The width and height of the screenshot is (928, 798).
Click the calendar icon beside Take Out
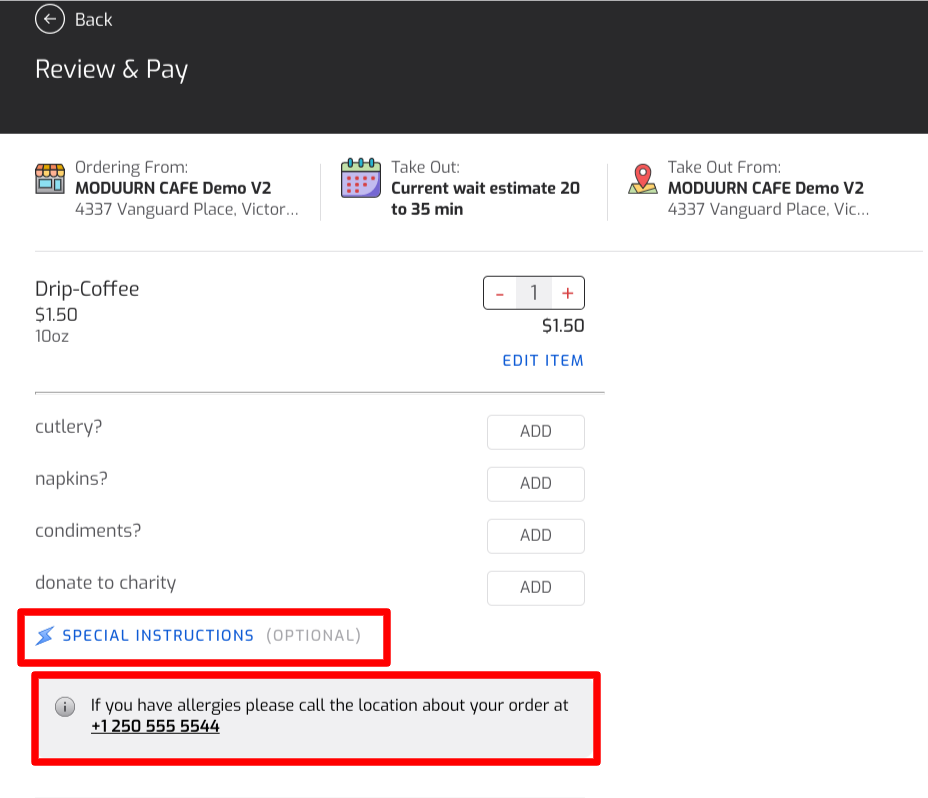(x=360, y=178)
